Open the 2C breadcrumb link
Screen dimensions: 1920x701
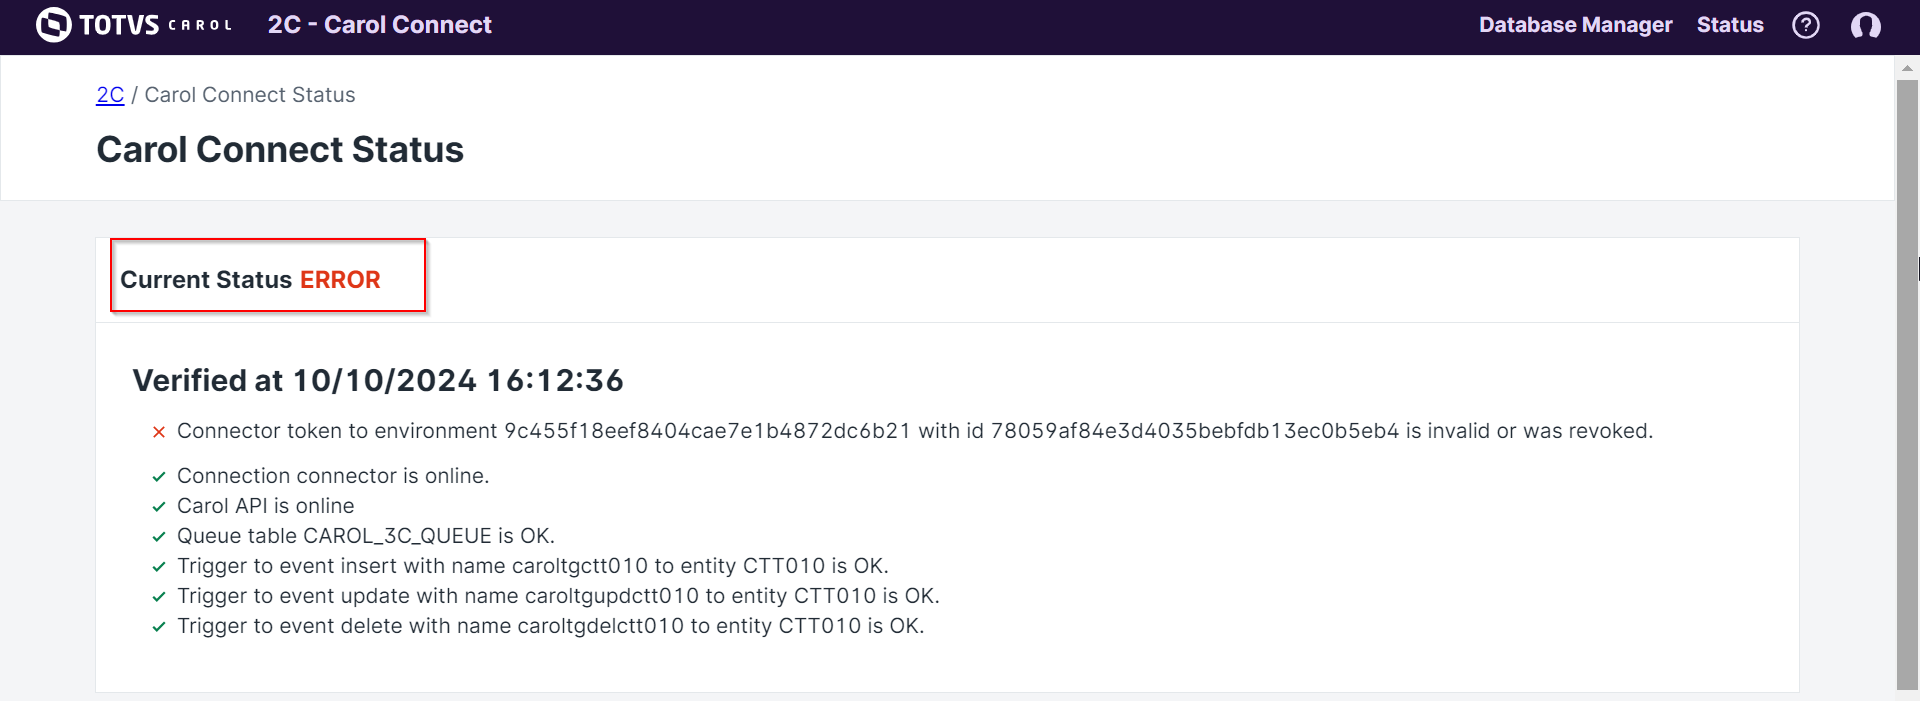[110, 95]
